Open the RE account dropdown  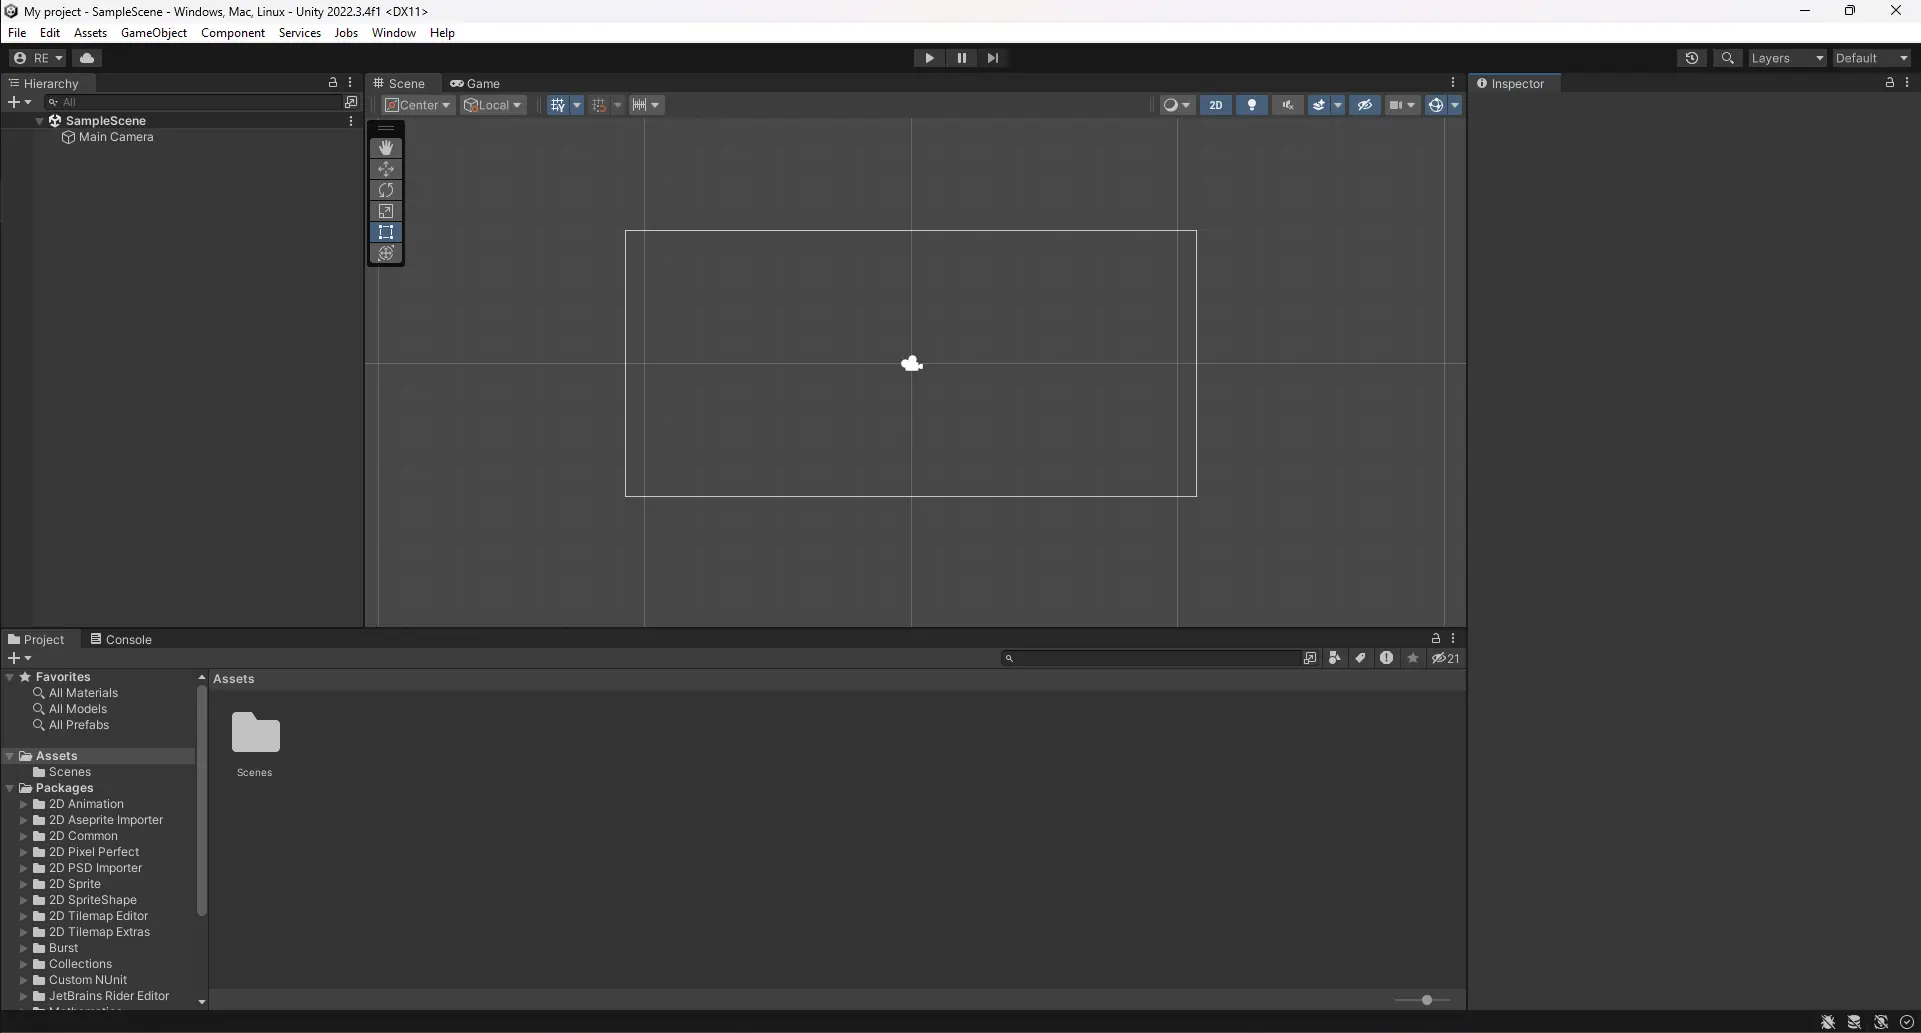(x=38, y=58)
